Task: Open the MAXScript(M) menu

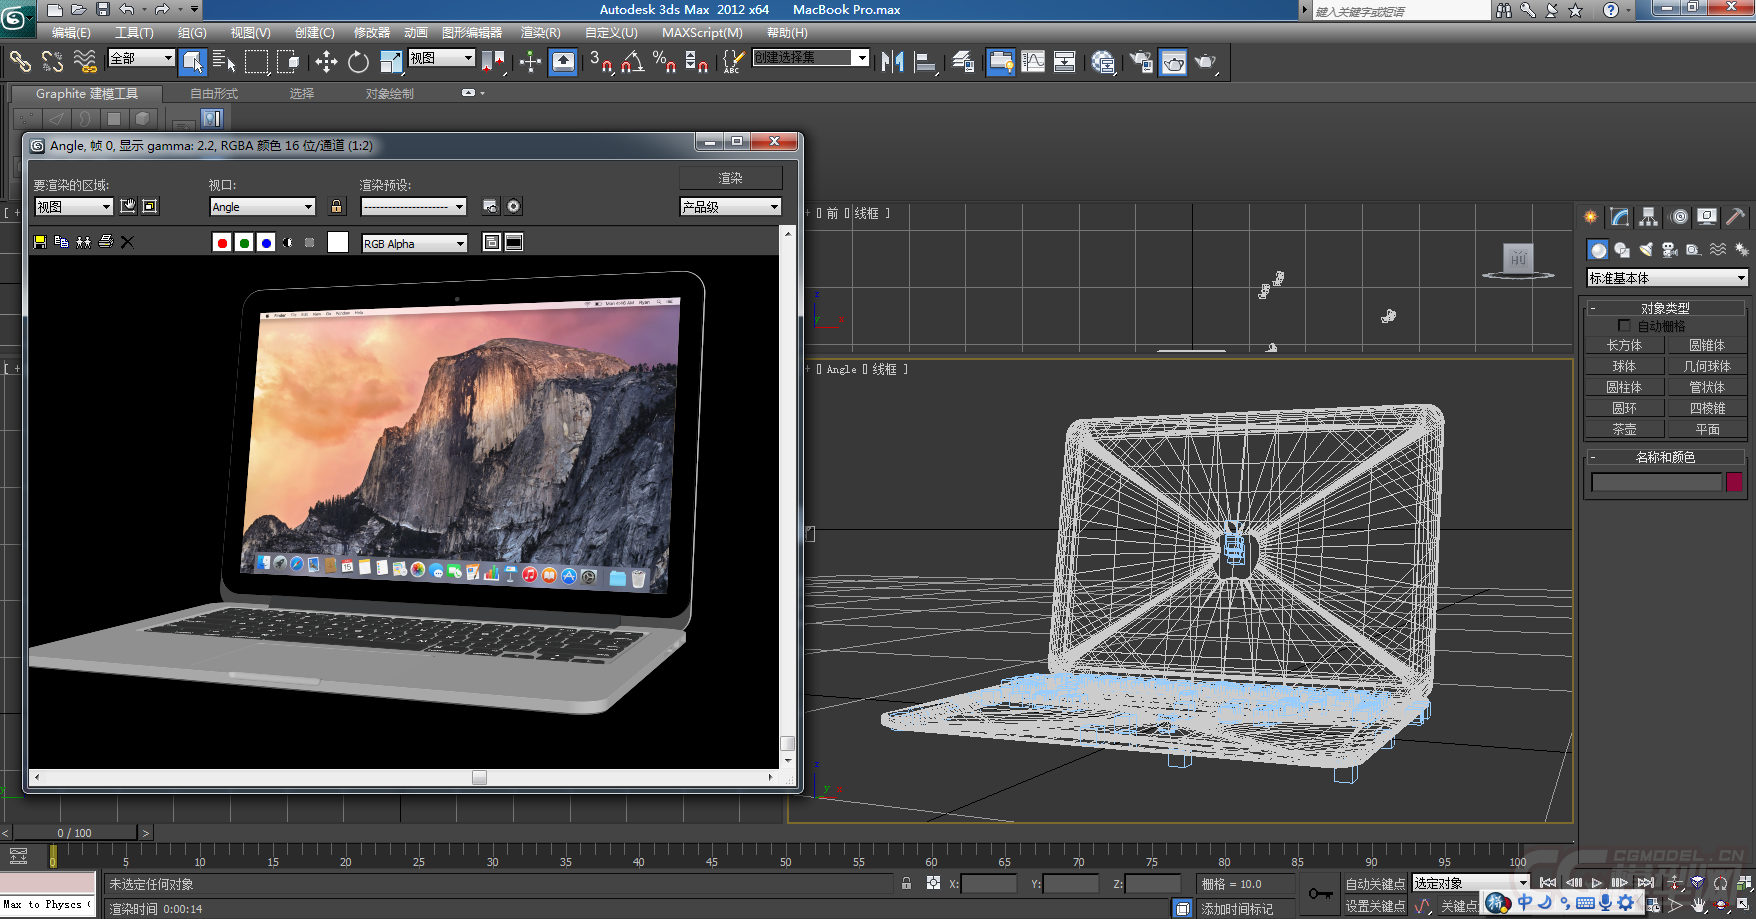Action: (x=702, y=33)
